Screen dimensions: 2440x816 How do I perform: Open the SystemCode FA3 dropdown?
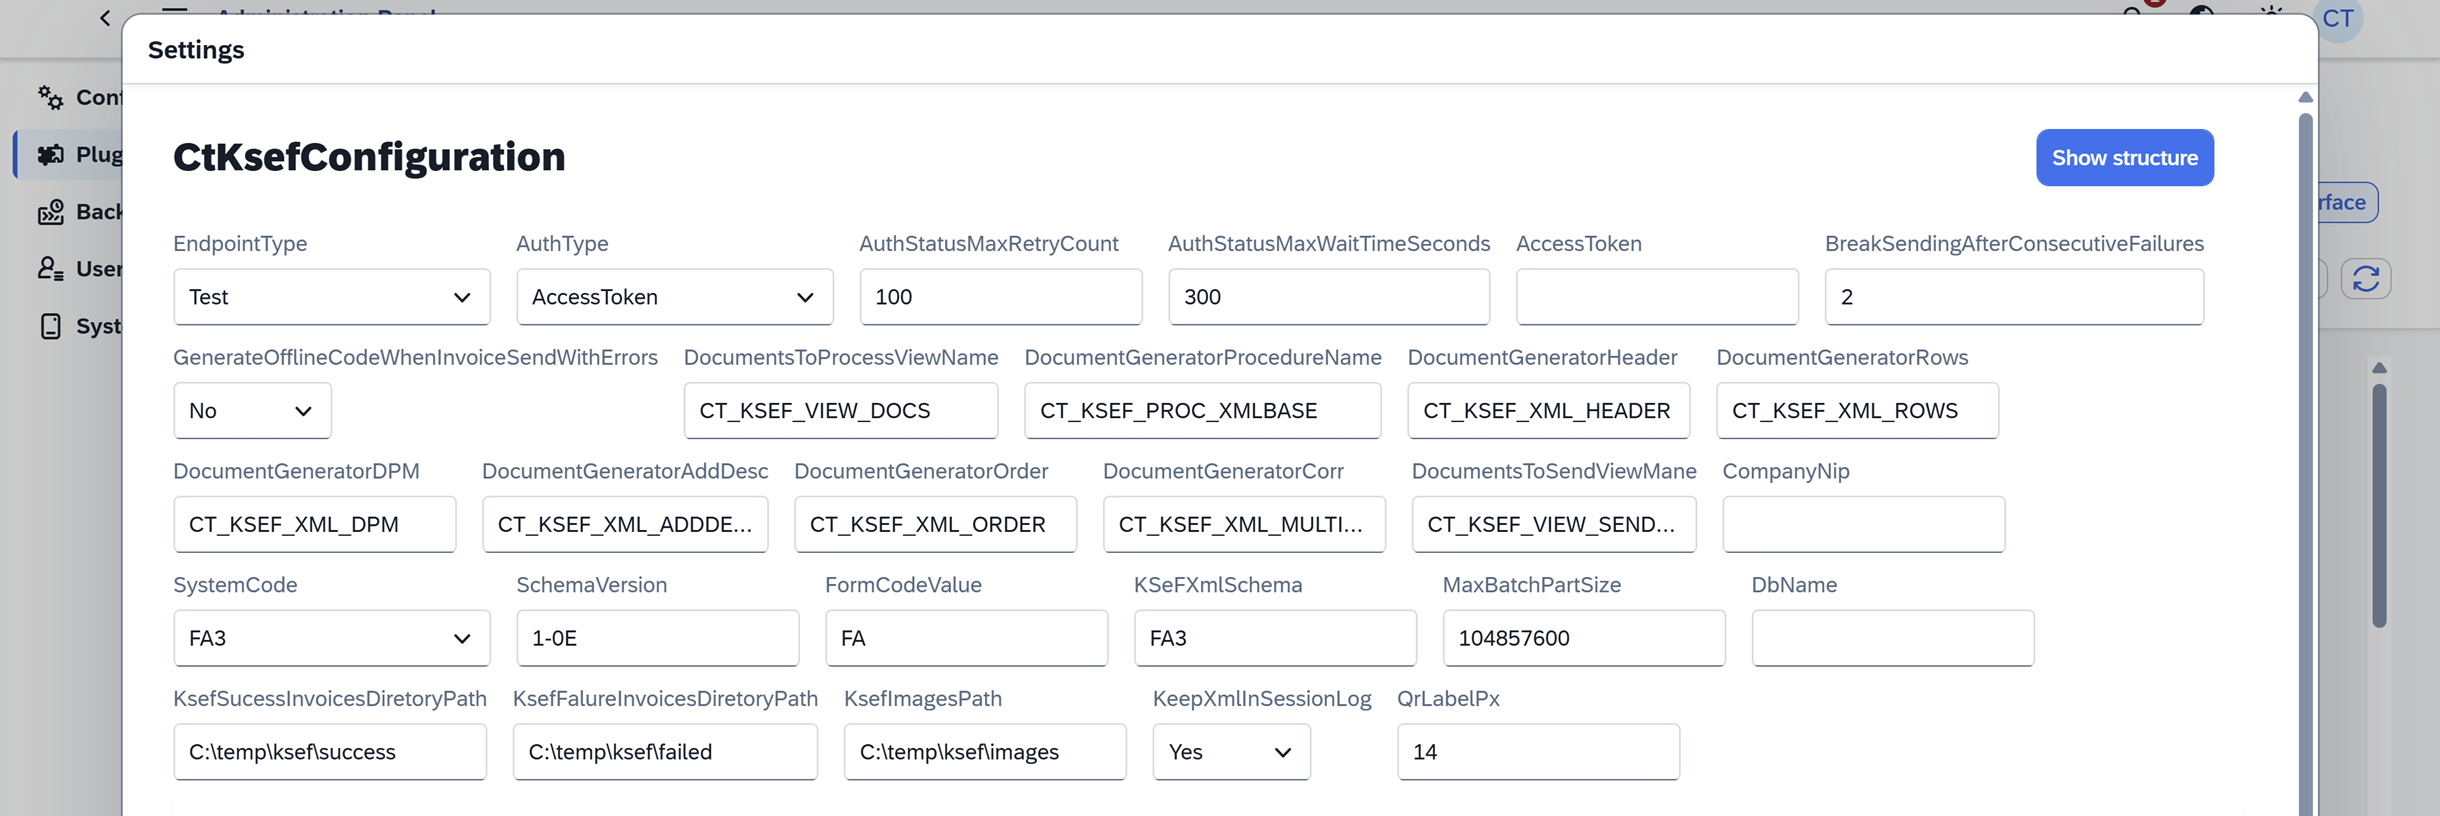click(331, 638)
